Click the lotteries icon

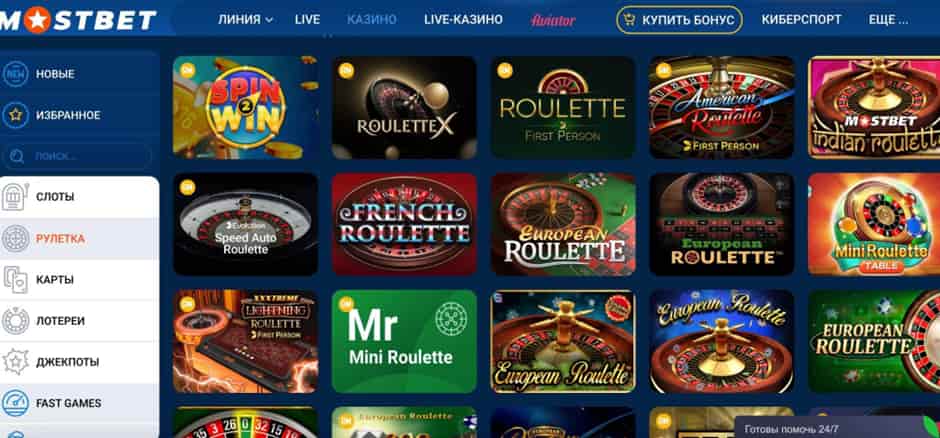click(16, 321)
